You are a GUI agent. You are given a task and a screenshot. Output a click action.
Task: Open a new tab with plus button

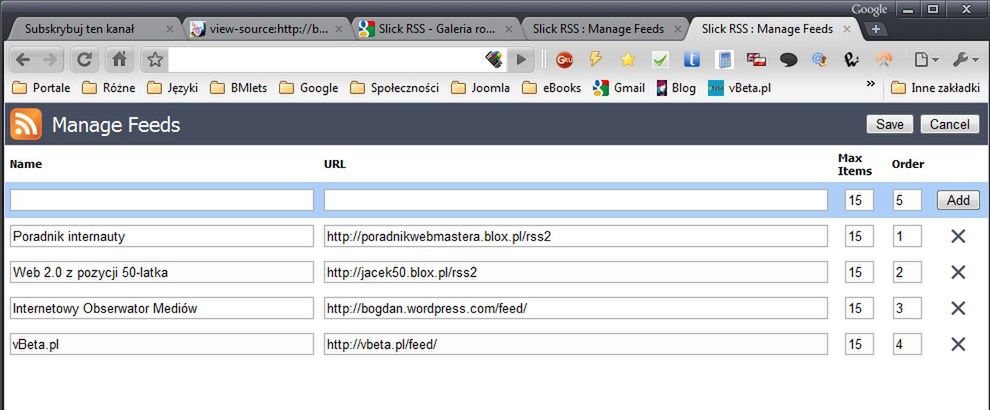click(875, 29)
